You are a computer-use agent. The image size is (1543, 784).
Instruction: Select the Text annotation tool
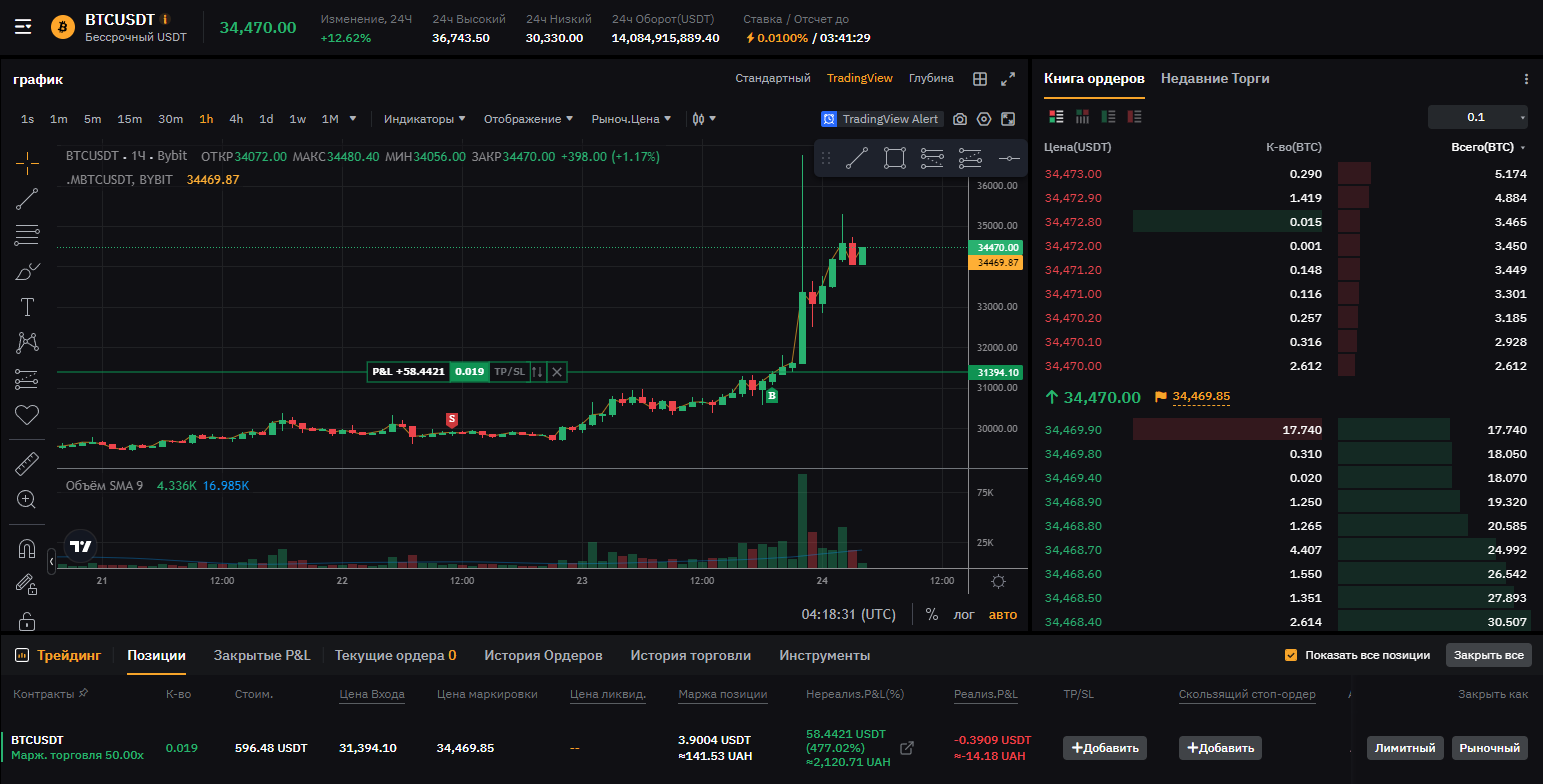(x=27, y=307)
